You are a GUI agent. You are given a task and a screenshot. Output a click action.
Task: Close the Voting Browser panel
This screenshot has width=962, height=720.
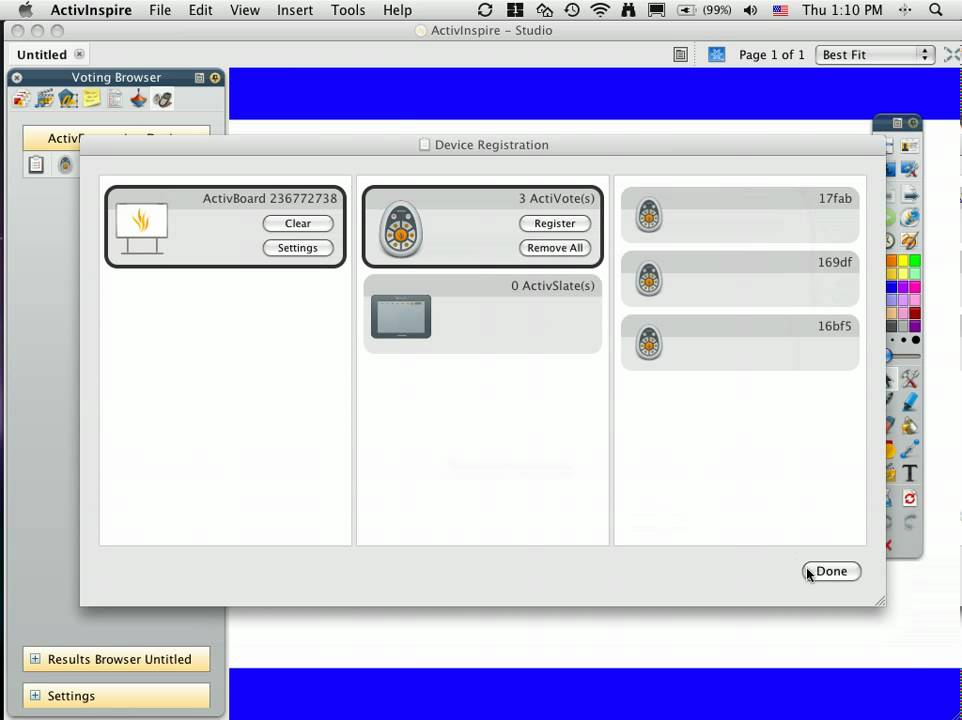pos(17,78)
